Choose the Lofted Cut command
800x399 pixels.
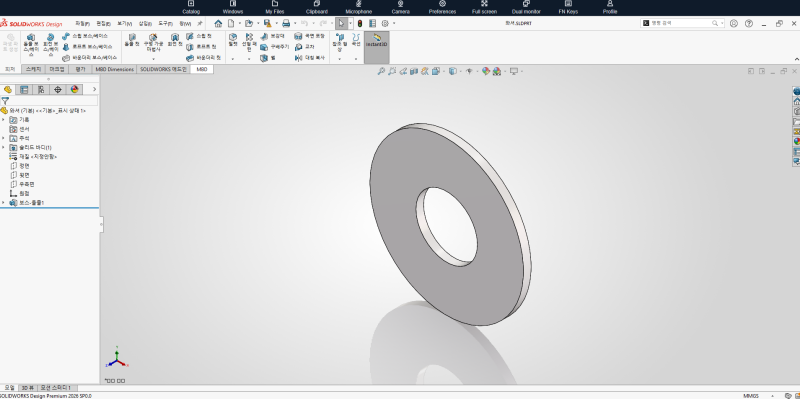[201, 47]
